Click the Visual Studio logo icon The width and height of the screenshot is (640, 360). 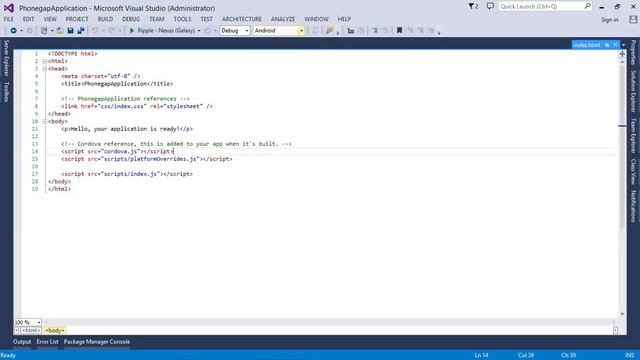click(9, 8)
